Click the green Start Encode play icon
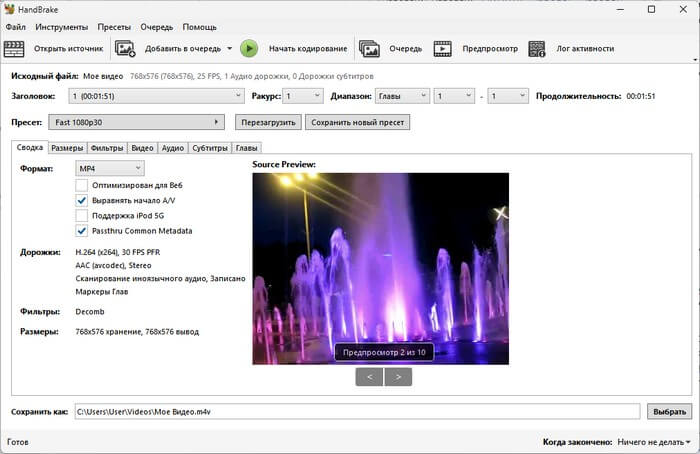The height and width of the screenshot is (454, 700). coord(249,49)
